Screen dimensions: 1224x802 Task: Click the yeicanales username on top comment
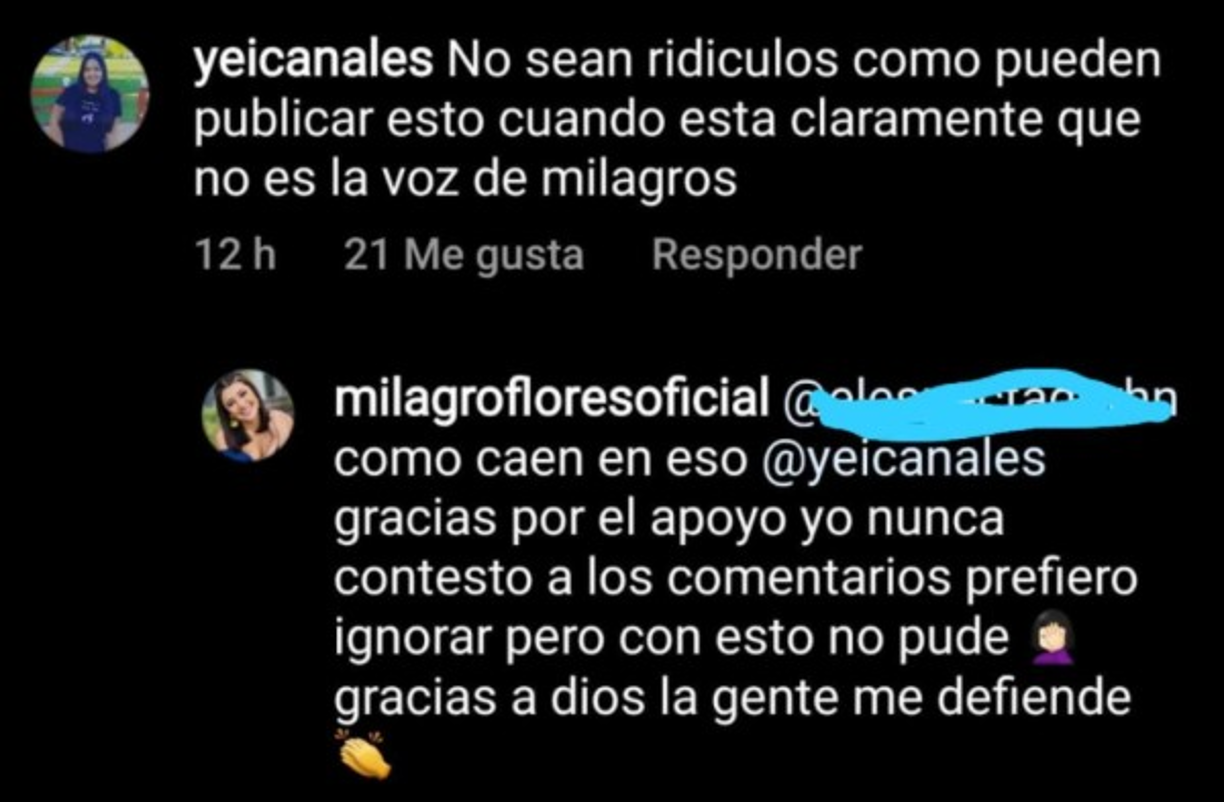coord(313,64)
